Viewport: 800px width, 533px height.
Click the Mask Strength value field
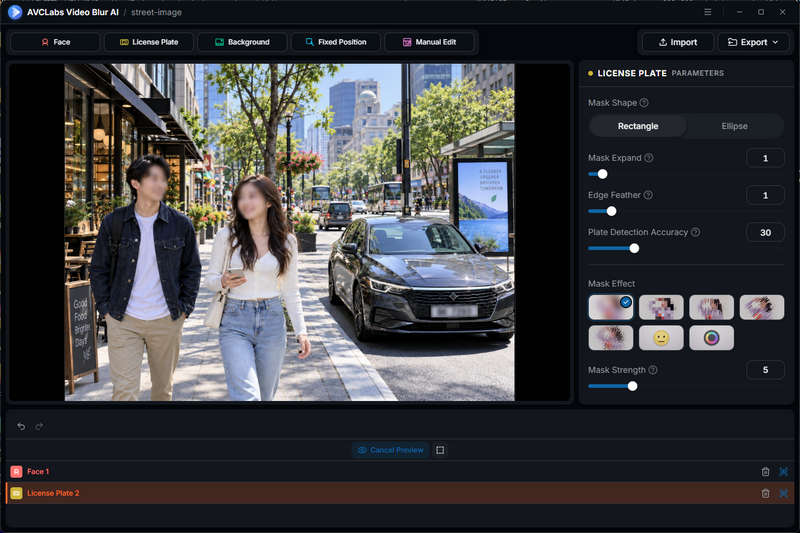coord(765,370)
